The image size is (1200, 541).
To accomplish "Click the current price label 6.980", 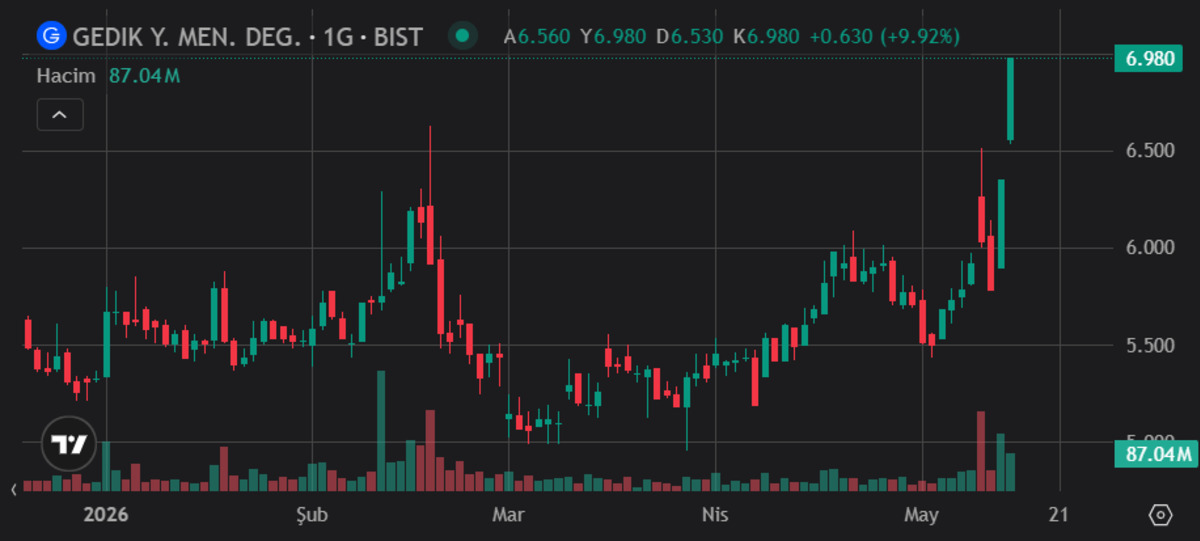I will (1150, 59).
